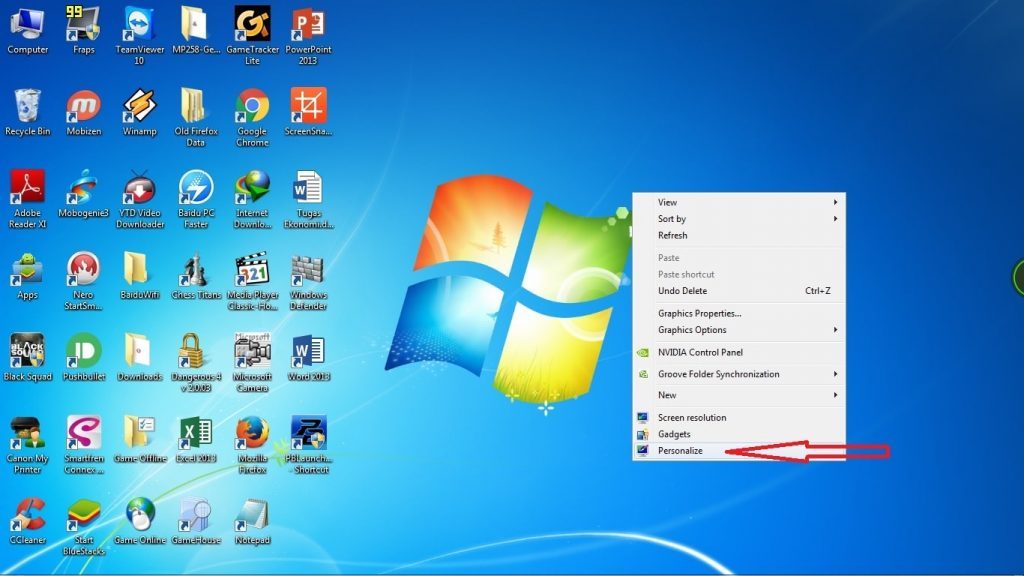
Task: Click the Chess Titans shortcut
Action: pos(196,269)
